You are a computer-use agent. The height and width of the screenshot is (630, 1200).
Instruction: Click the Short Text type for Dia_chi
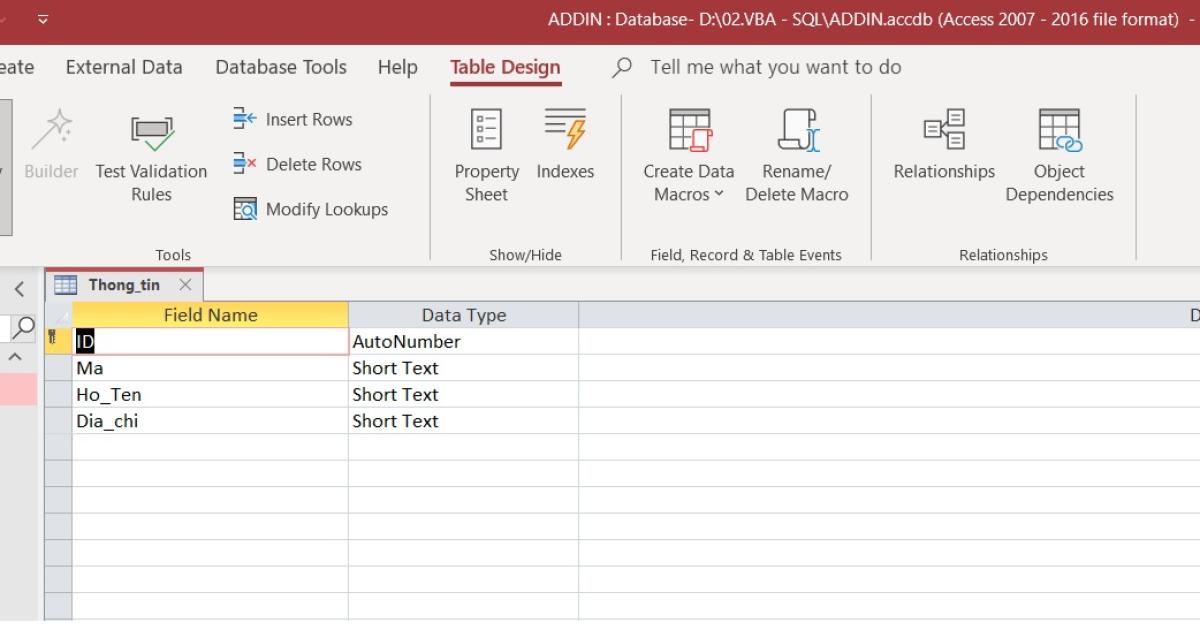[463, 421]
